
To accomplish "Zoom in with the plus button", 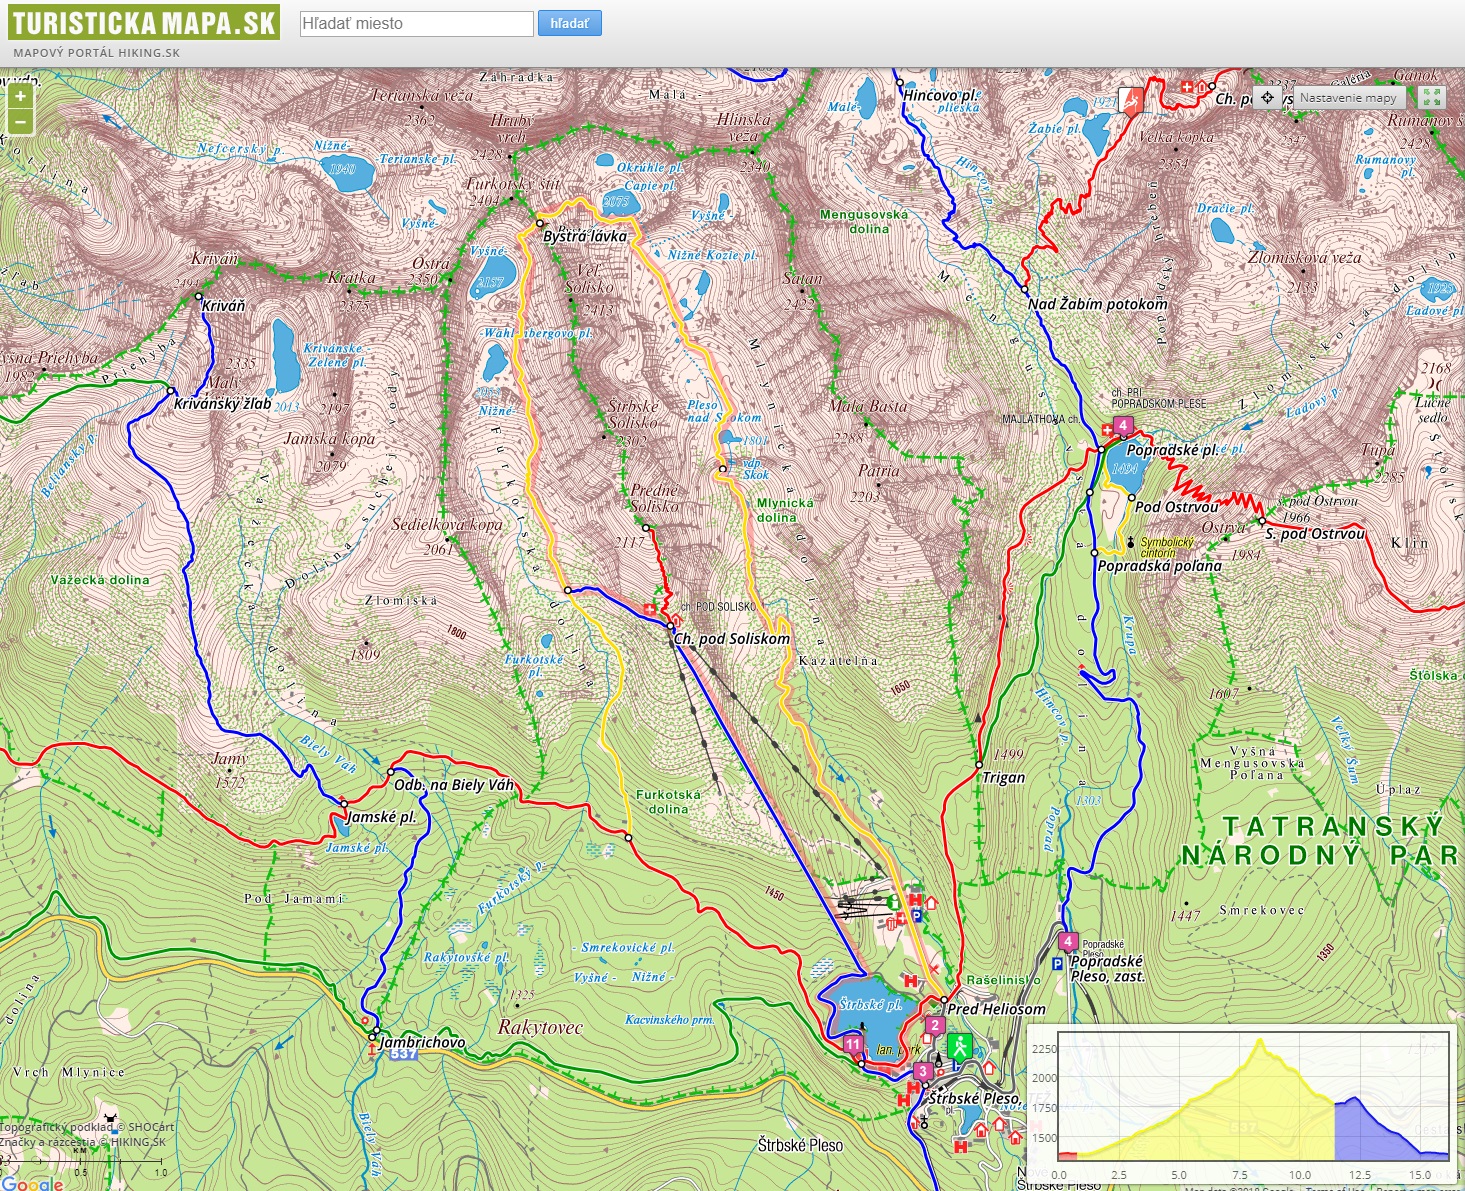I will (20, 96).
